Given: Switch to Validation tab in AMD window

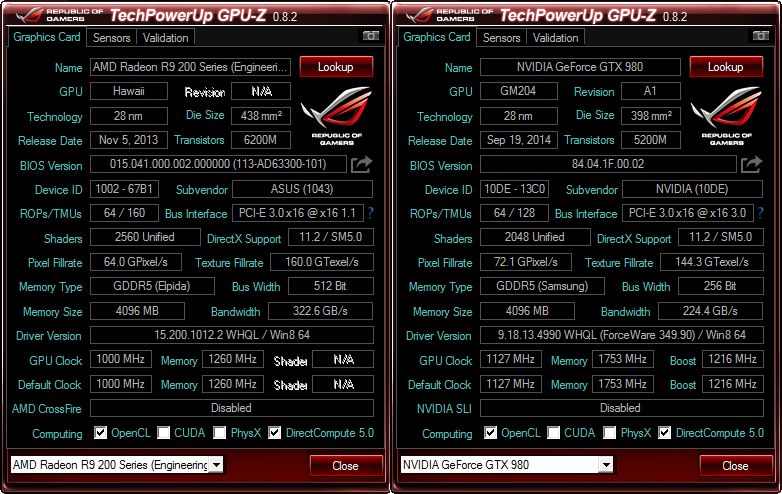Looking at the screenshot, I should pyautogui.click(x=166, y=38).
